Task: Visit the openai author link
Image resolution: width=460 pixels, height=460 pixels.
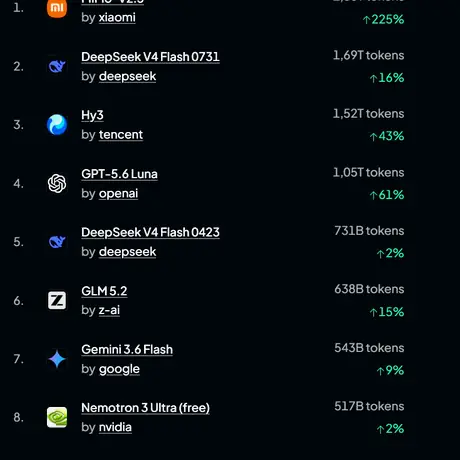Action: (x=118, y=194)
